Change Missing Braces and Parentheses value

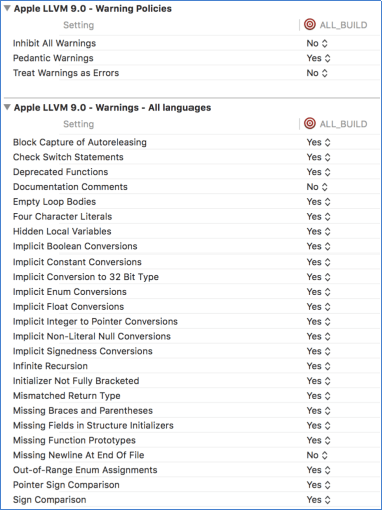[x=318, y=410]
